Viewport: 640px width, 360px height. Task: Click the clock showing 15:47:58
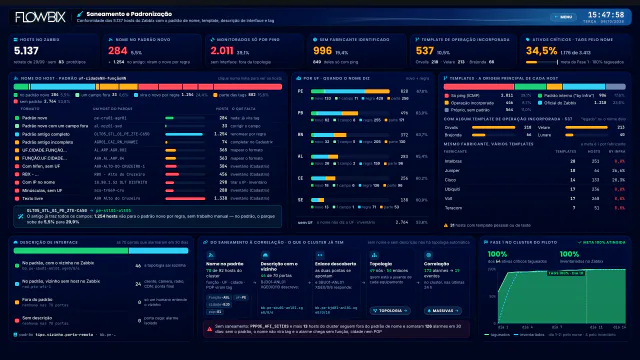[606, 15]
